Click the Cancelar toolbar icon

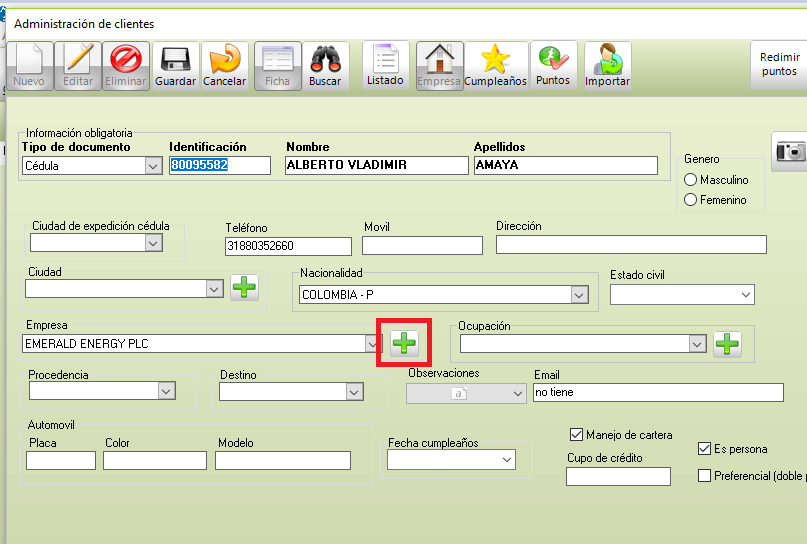224,60
